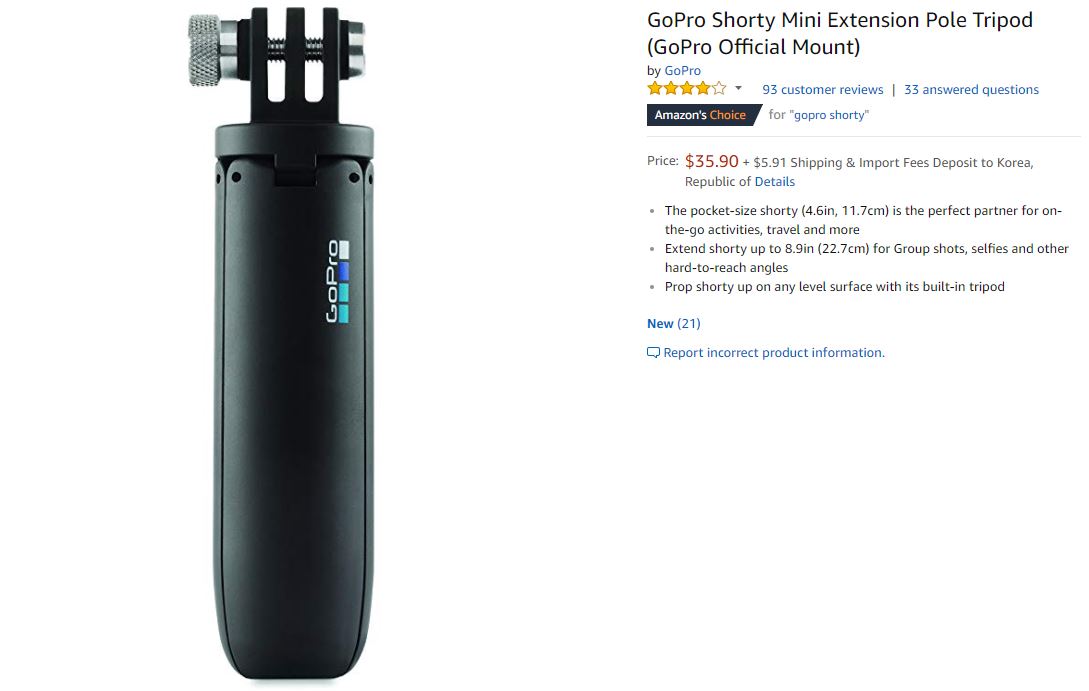The width and height of the screenshot is (1089, 691).
Task: Open the 33 answered questions link
Action: coord(971,90)
